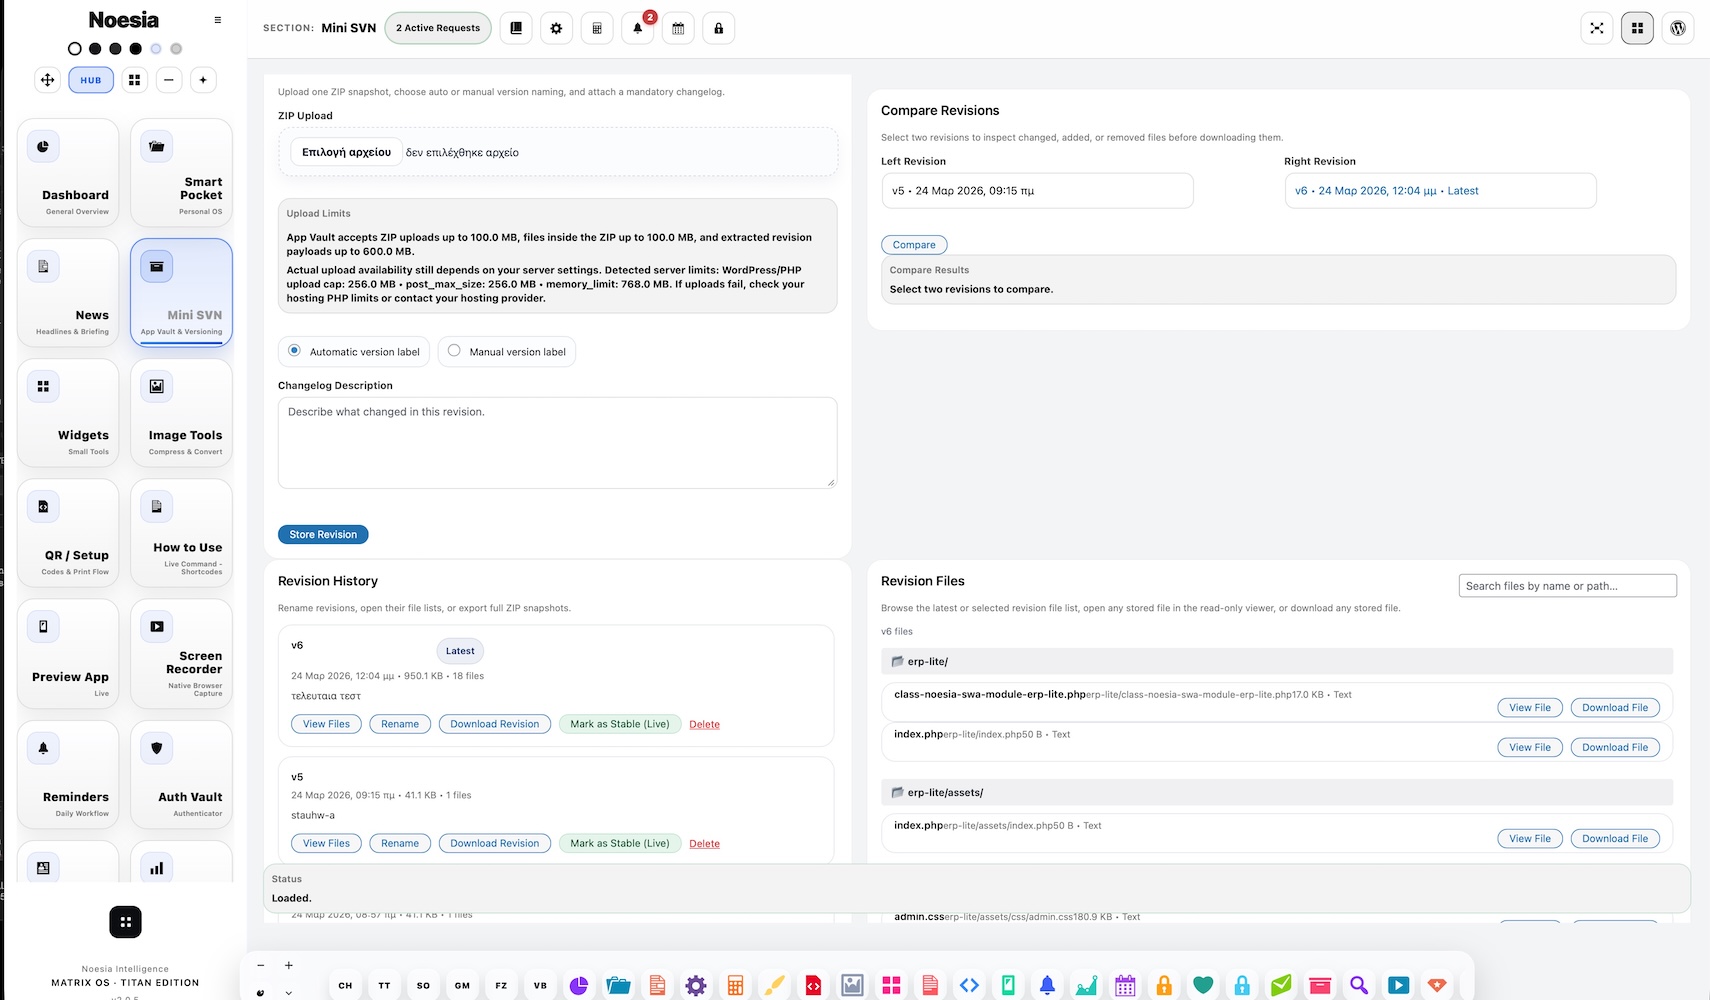Focus the Changelog Description text area
The height and width of the screenshot is (1000, 1710).
[557, 443]
